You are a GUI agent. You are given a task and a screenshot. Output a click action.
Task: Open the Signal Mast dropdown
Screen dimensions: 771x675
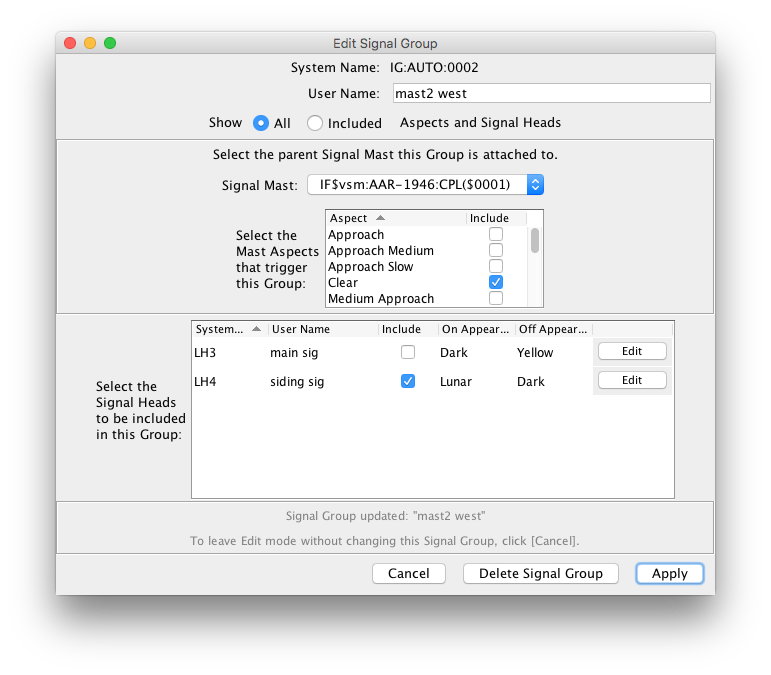tap(425, 184)
